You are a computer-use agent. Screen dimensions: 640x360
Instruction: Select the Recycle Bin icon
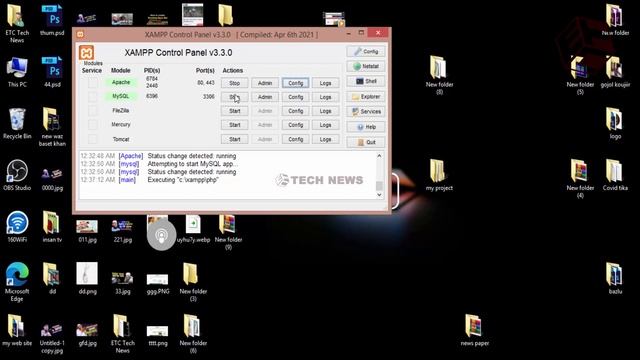(17, 124)
